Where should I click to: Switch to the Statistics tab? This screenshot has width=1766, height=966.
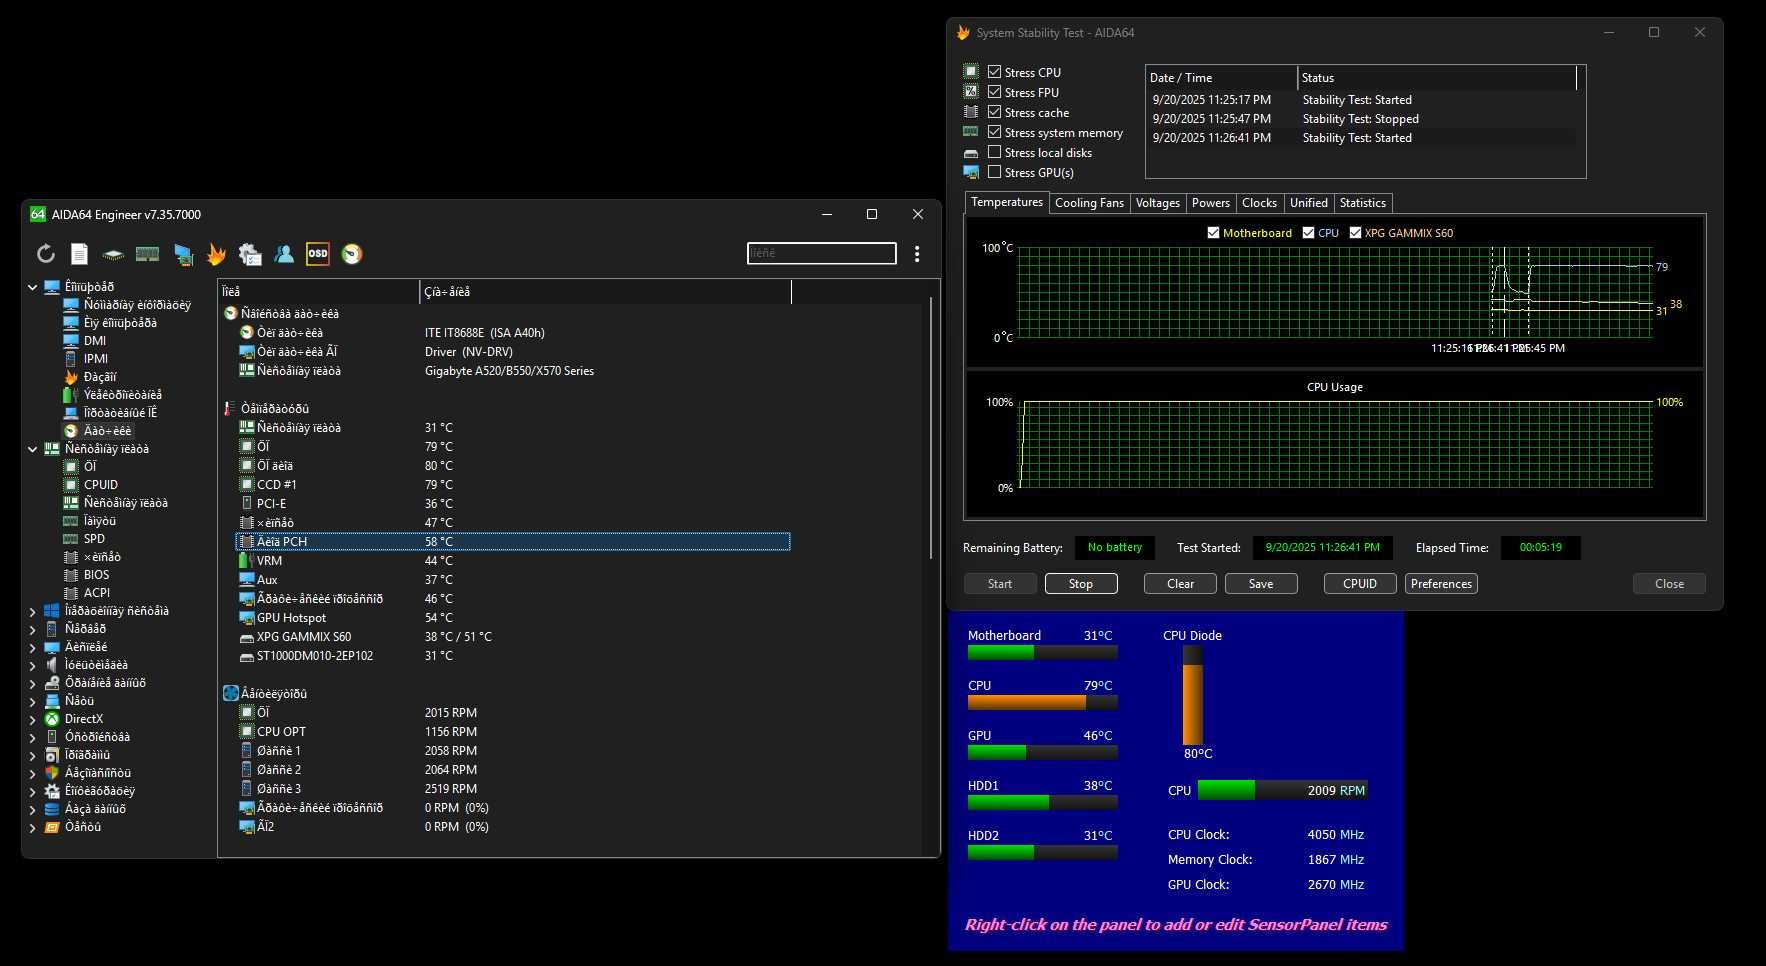tap(1362, 203)
